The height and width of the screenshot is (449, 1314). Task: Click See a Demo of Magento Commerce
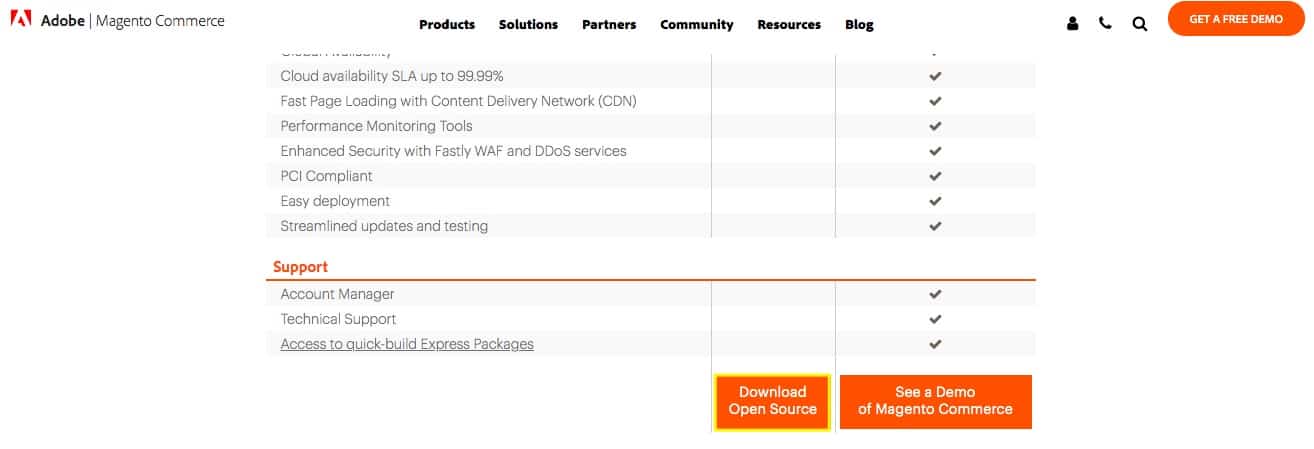935,402
